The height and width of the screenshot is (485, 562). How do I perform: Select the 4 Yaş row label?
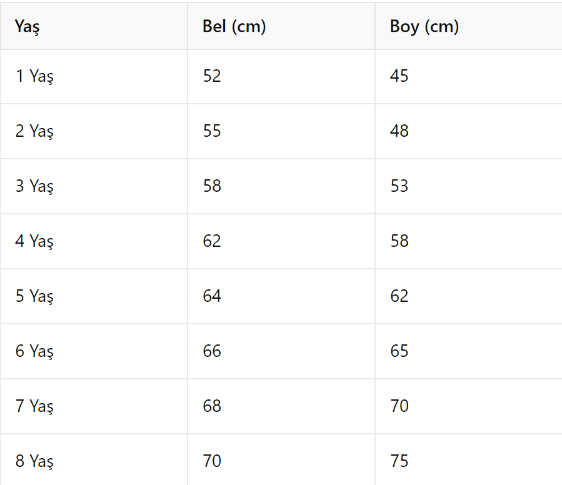pyautogui.click(x=34, y=241)
